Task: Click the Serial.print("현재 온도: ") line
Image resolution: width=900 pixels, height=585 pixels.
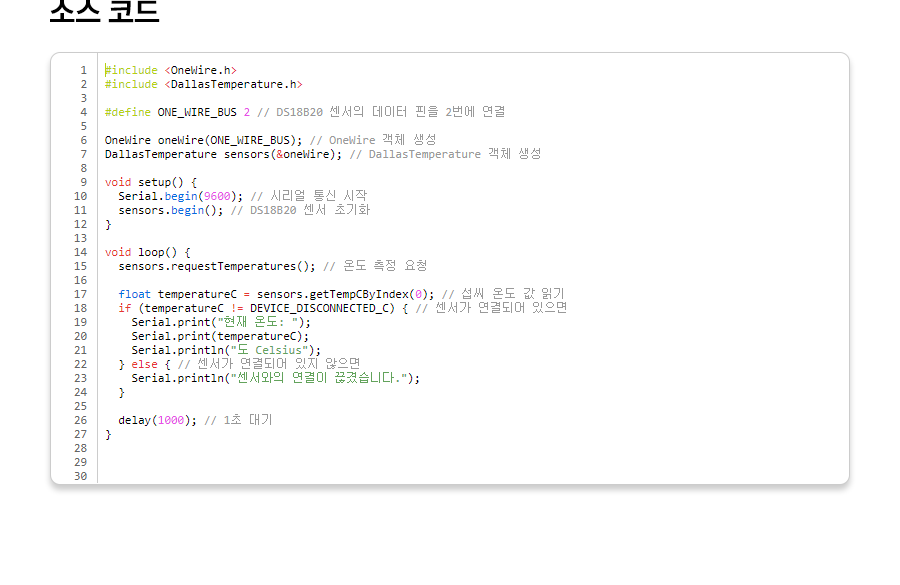Action: click(x=221, y=322)
